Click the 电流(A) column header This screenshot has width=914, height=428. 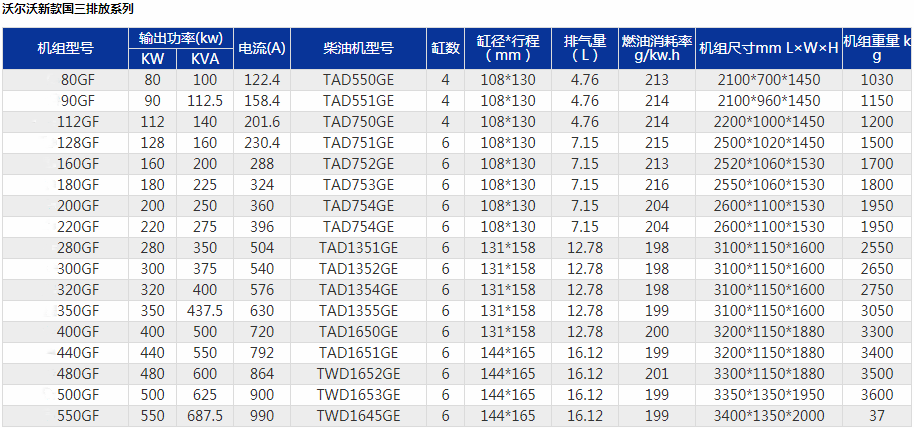click(x=262, y=48)
